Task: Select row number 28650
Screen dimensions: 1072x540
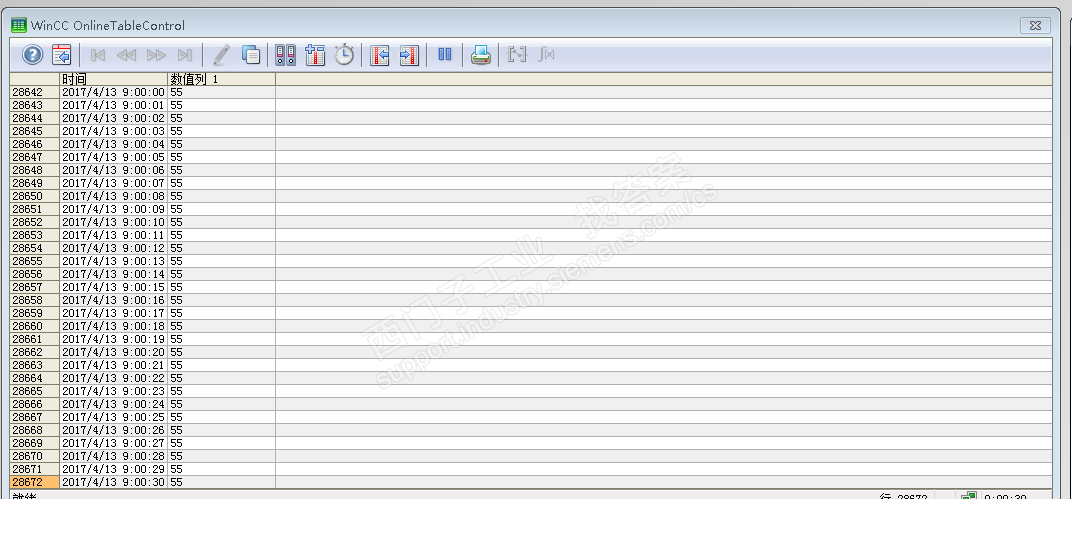Action: coord(35,196)
